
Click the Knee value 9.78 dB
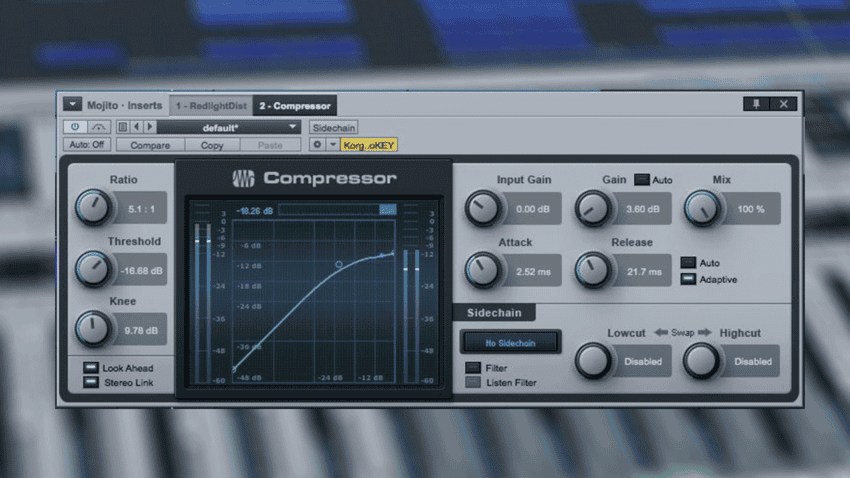tap(141, 330)
